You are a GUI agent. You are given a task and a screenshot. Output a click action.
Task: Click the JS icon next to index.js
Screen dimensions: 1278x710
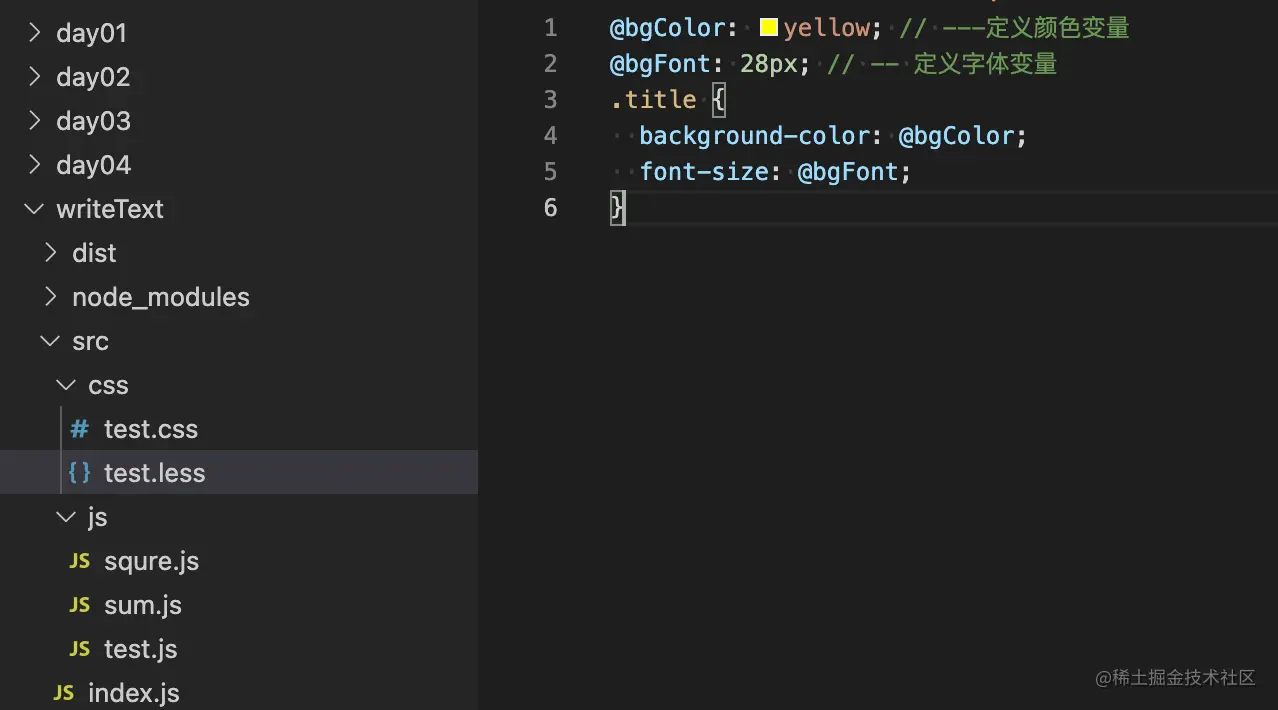[63, 694]
